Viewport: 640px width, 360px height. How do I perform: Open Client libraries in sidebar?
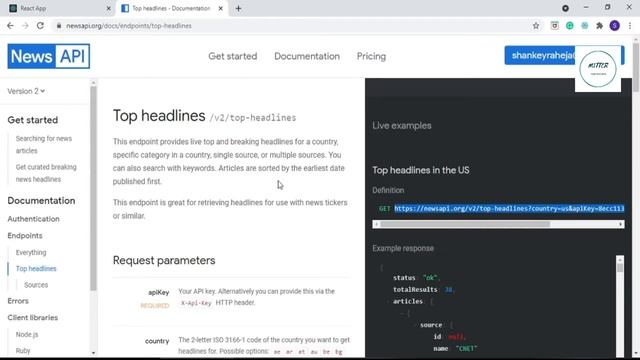(x=33, y=318)
